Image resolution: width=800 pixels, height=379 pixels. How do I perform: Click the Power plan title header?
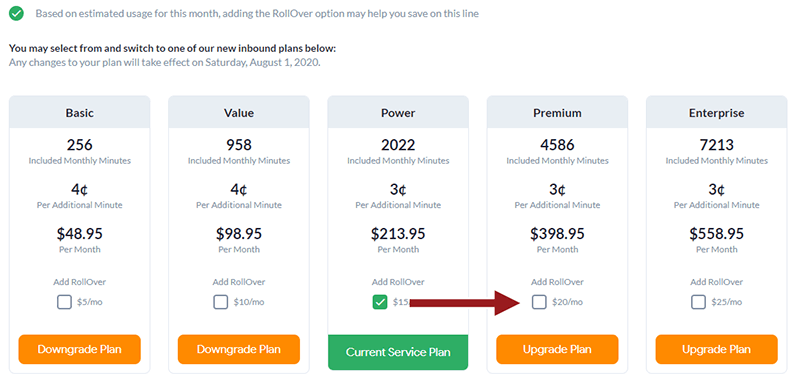(398, 113)
